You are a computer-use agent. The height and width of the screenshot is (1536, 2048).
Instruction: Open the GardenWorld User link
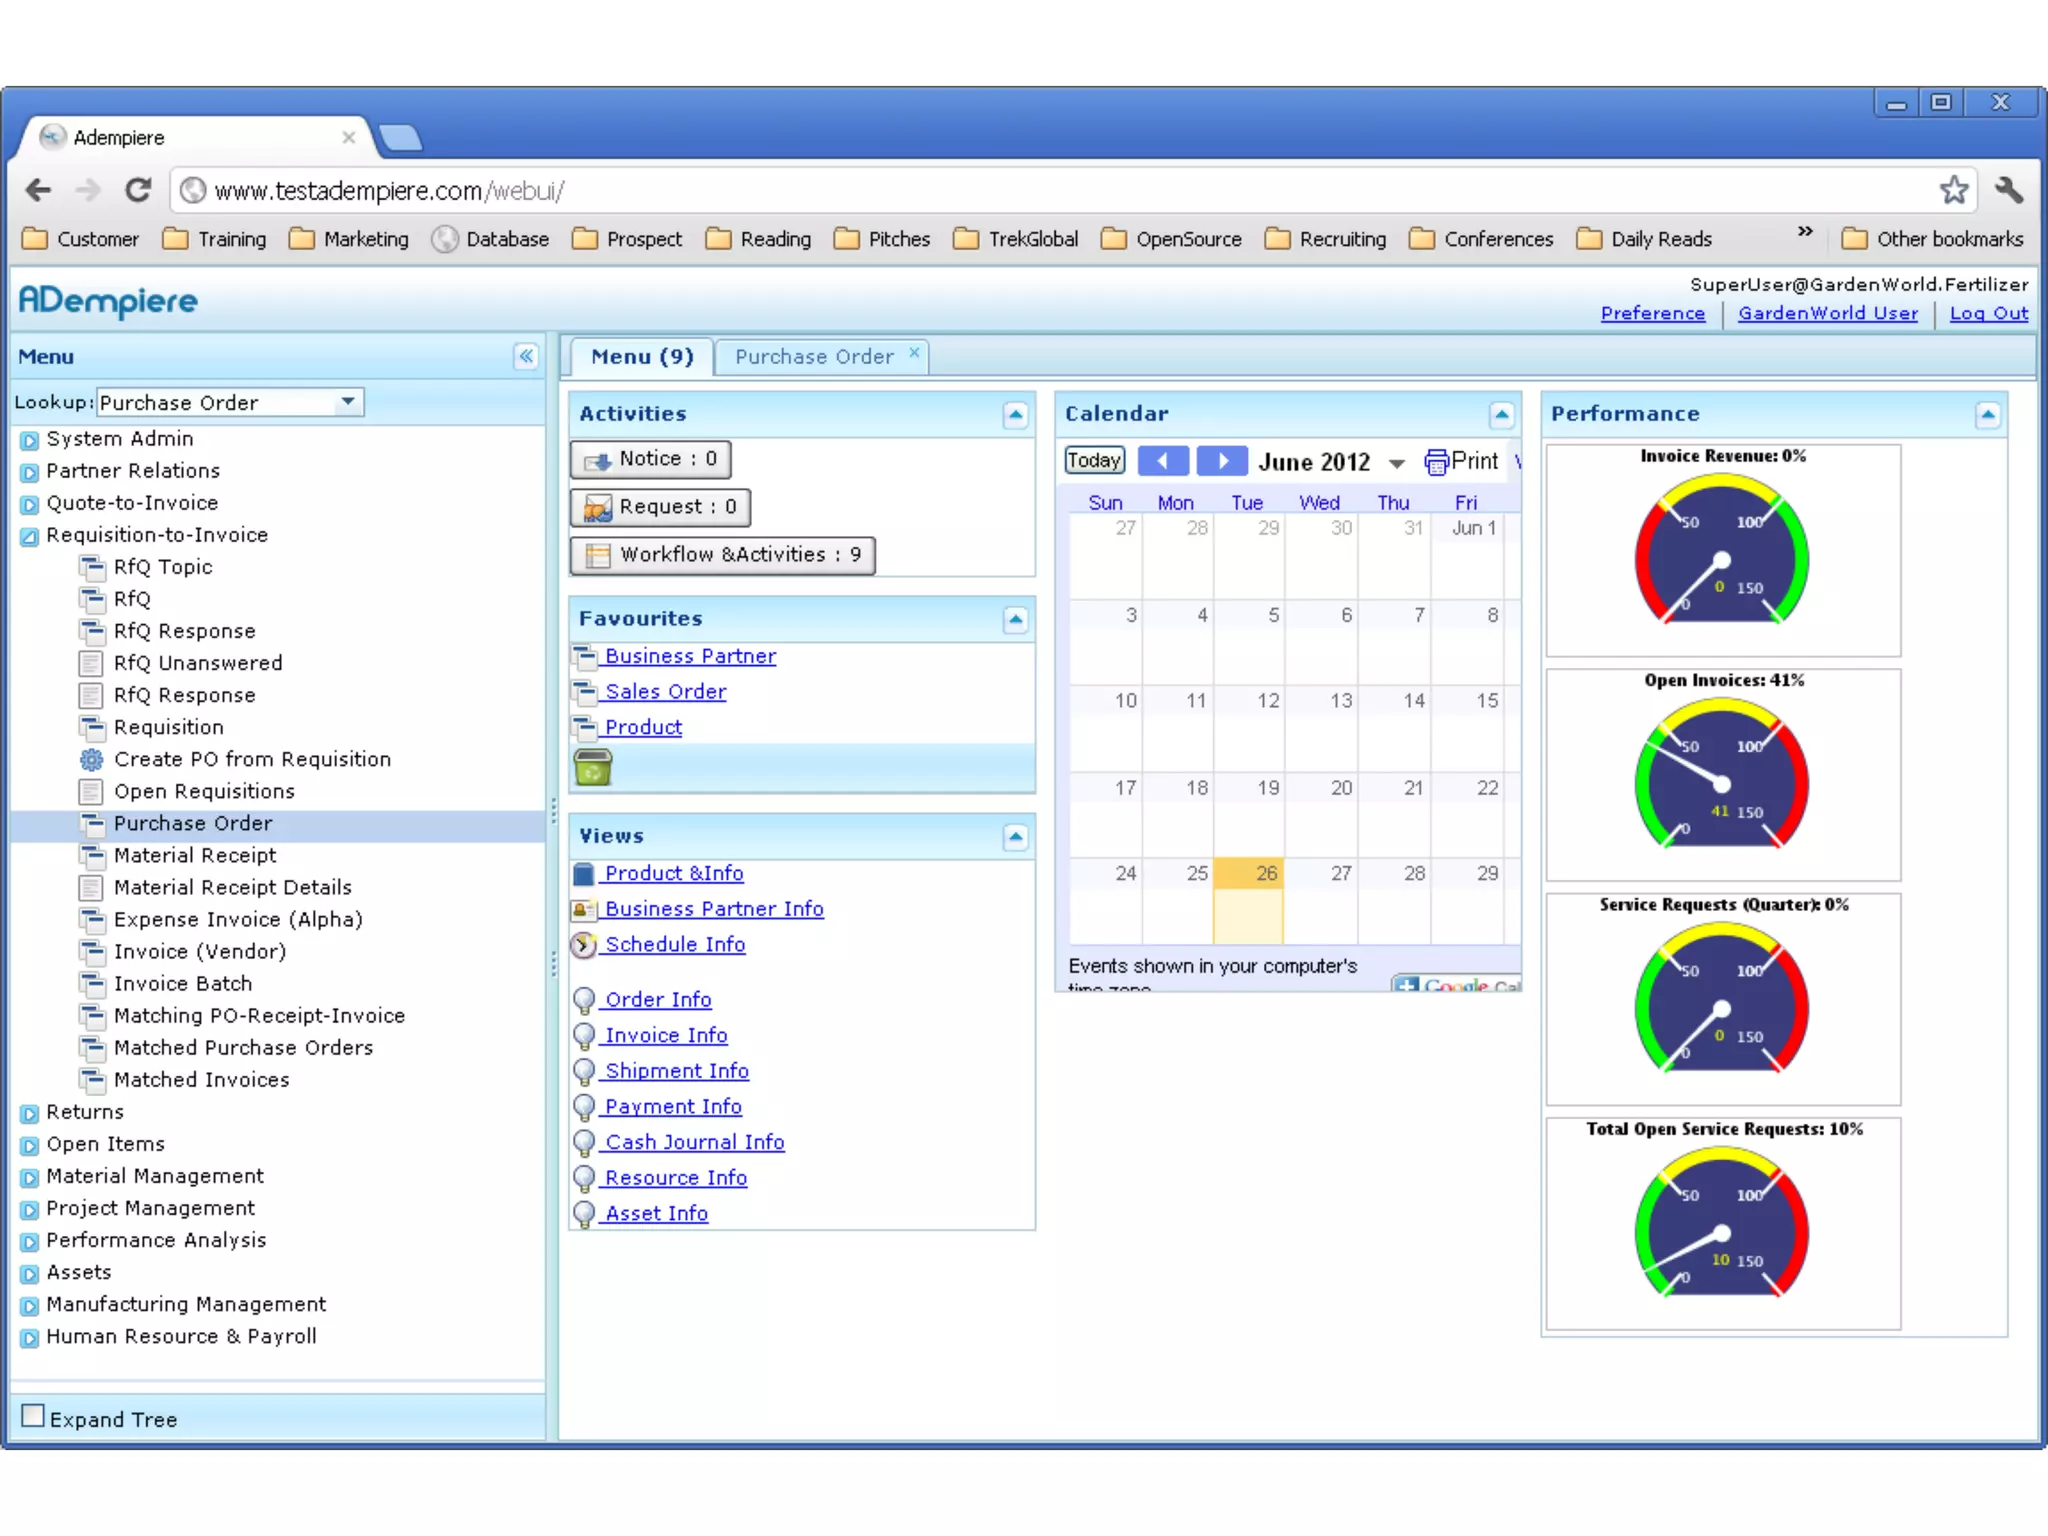pos(1828,313)
